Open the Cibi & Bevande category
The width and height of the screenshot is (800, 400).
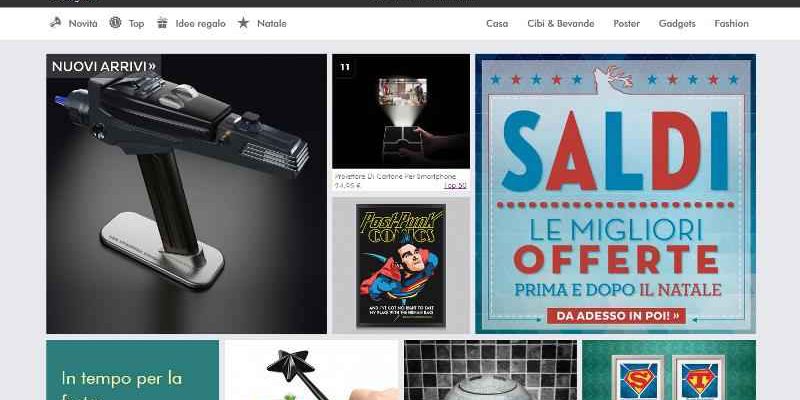click(x=561, y=23)
